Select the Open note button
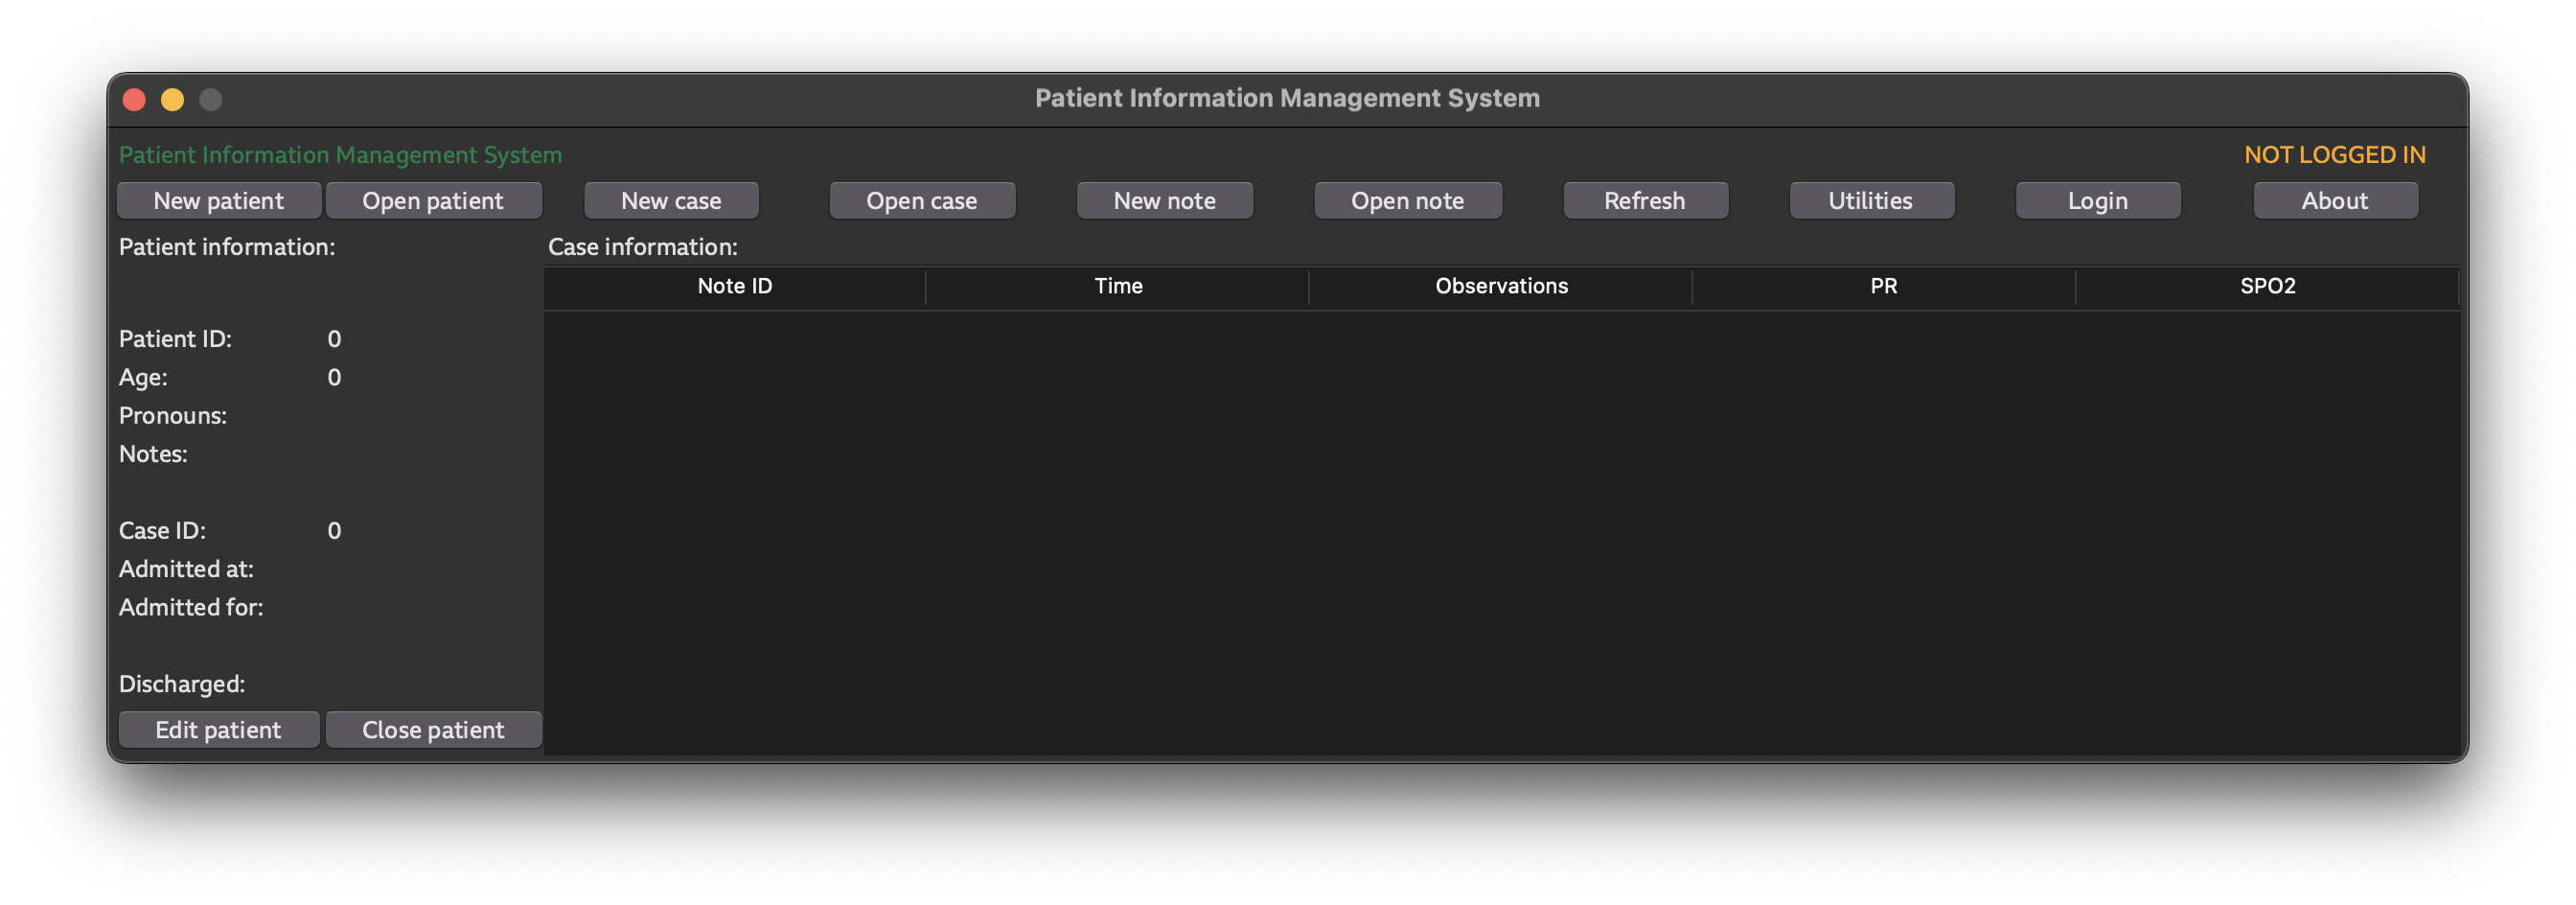The width and height of the screenshot is (2576, 905). point(1407,200)
